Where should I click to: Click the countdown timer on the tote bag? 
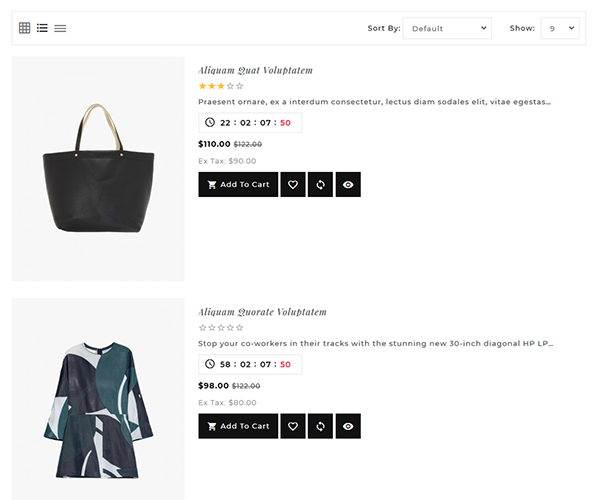point(250,123)
